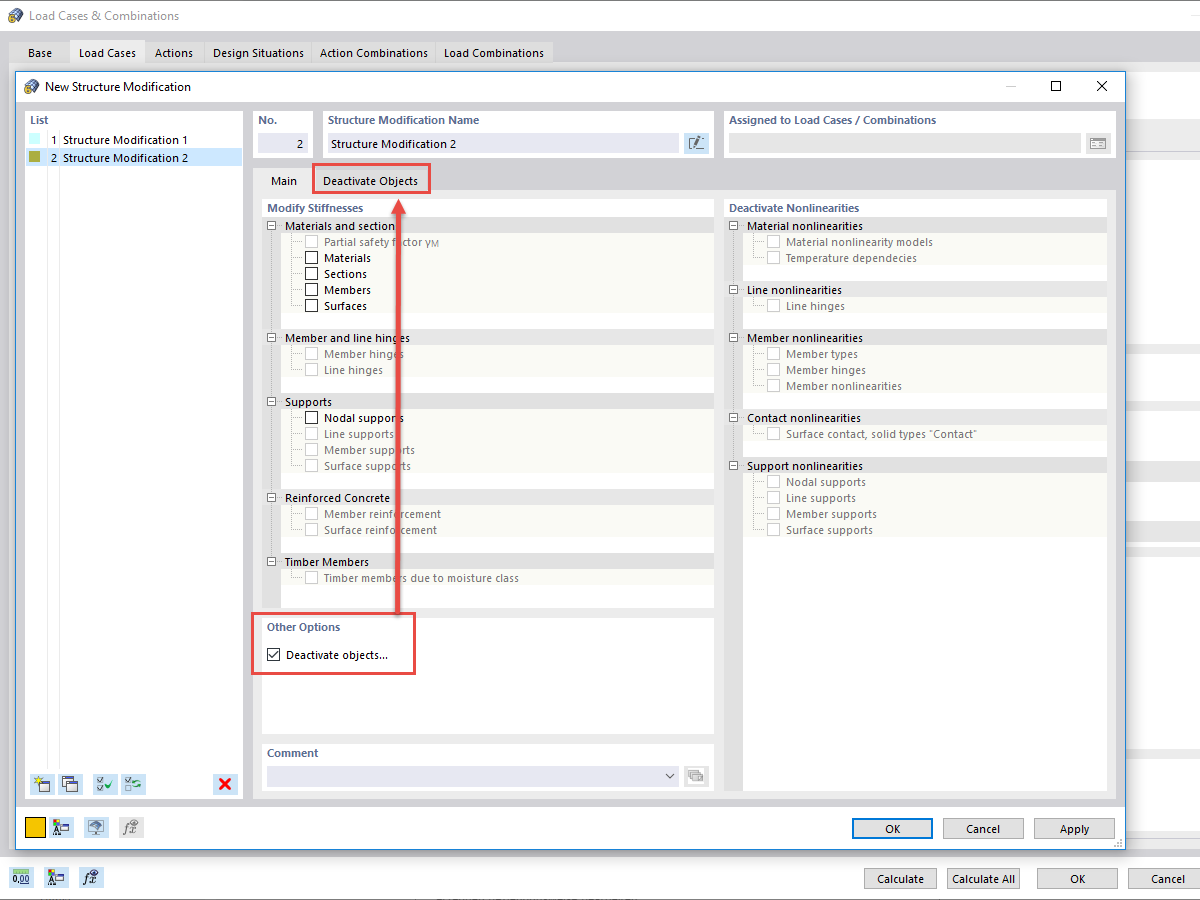Uncheck Deactivate objects under Other Options
1200x900 pixels.
273,654
